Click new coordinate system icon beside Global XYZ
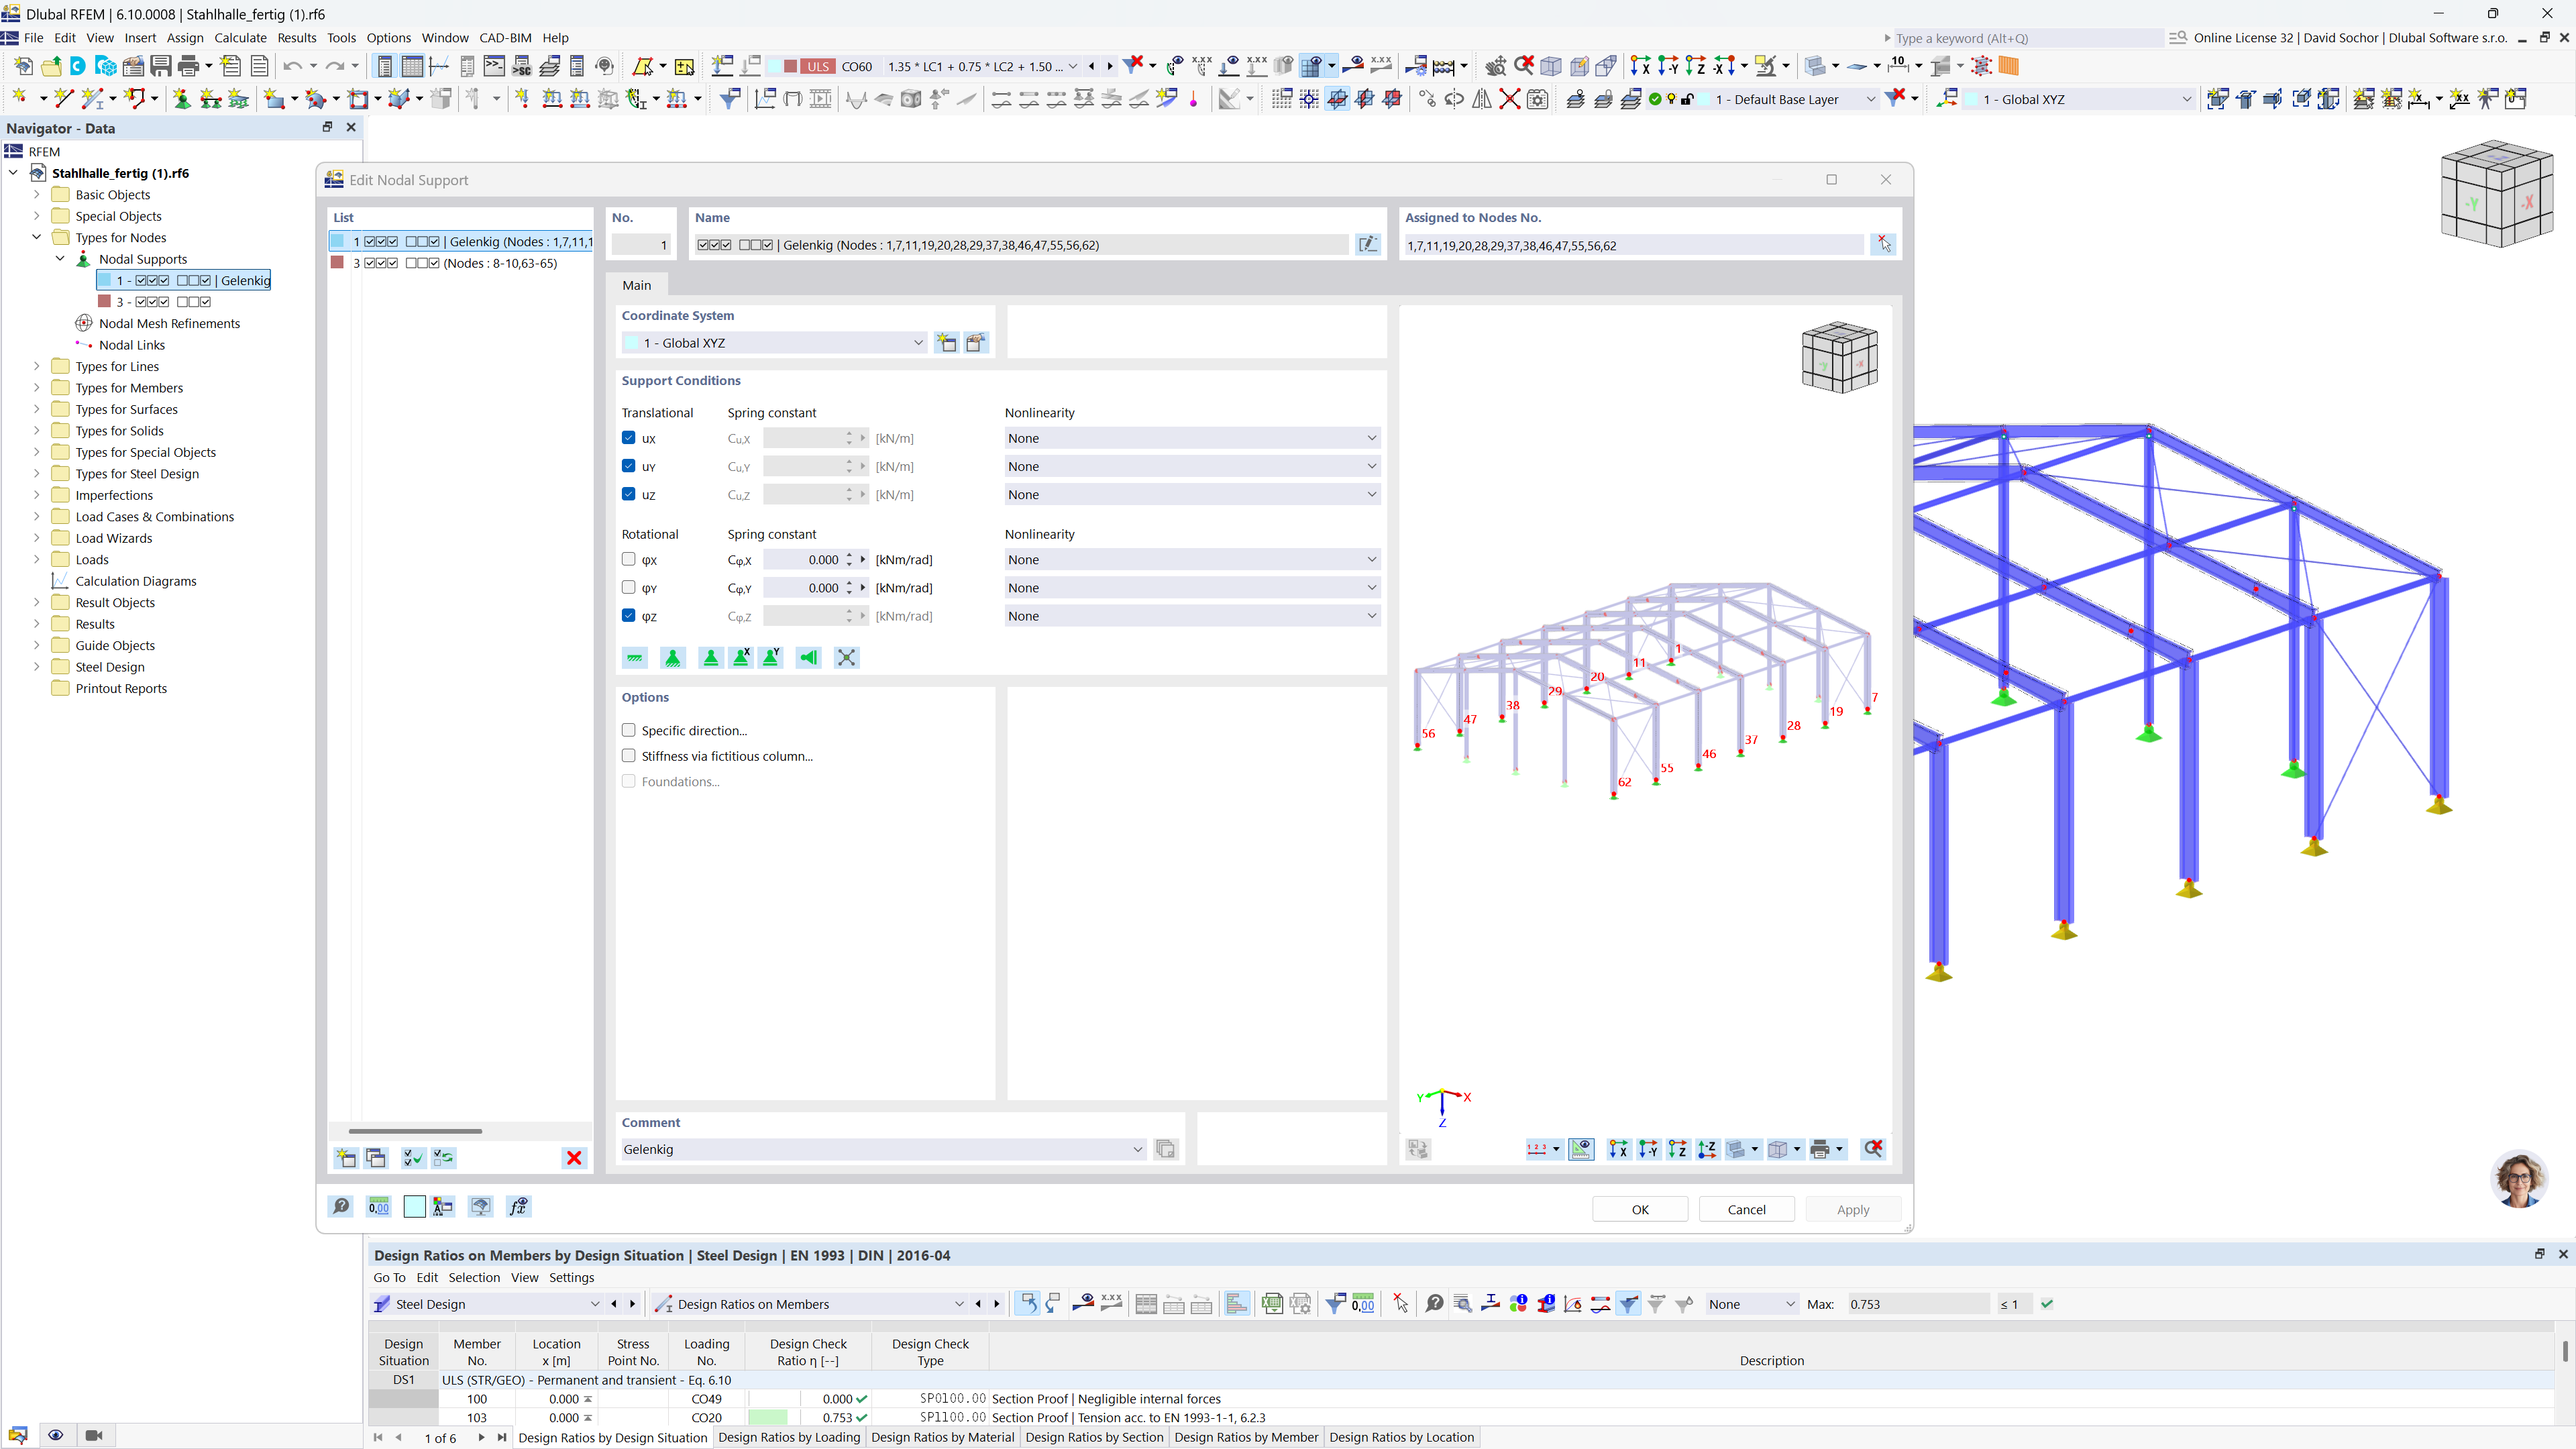Screen dimensions: 2576x1449 coord(946,343)
